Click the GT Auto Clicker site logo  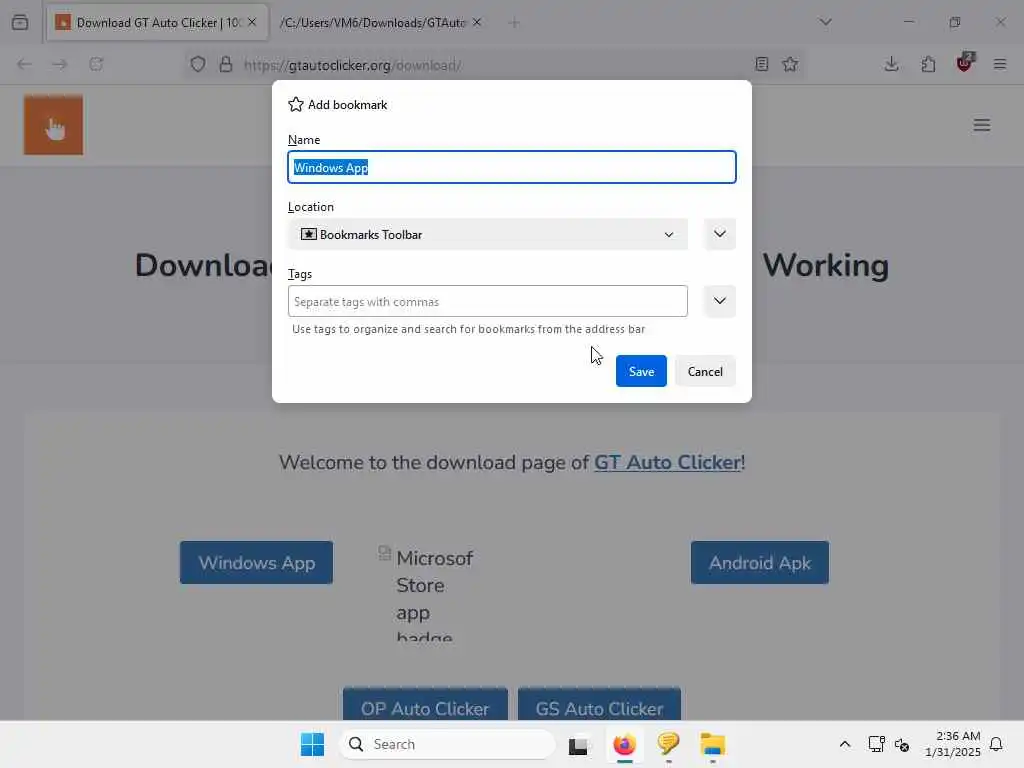pyautogui.click(x=54, y=125)
